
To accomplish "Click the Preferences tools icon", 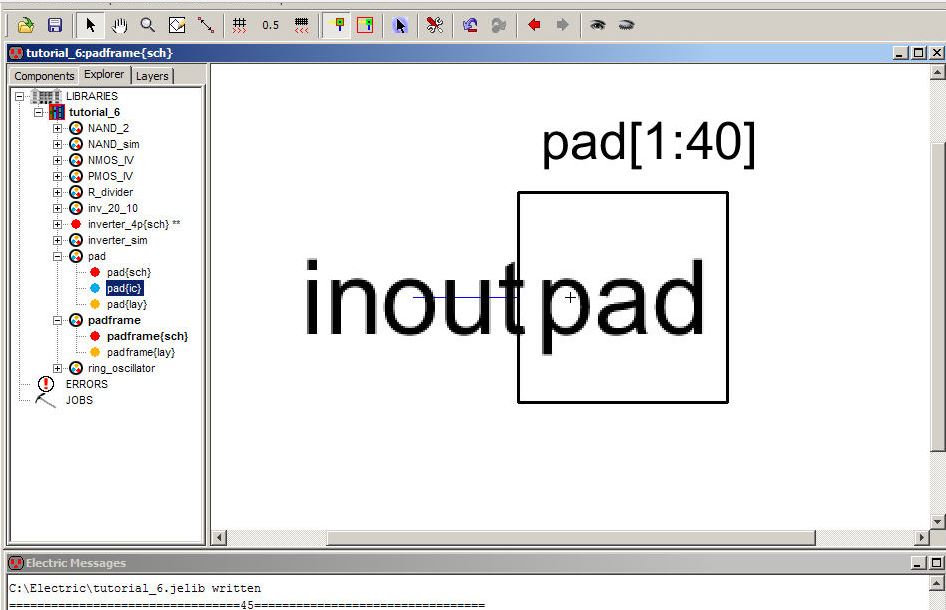I will tap(434, 25).
